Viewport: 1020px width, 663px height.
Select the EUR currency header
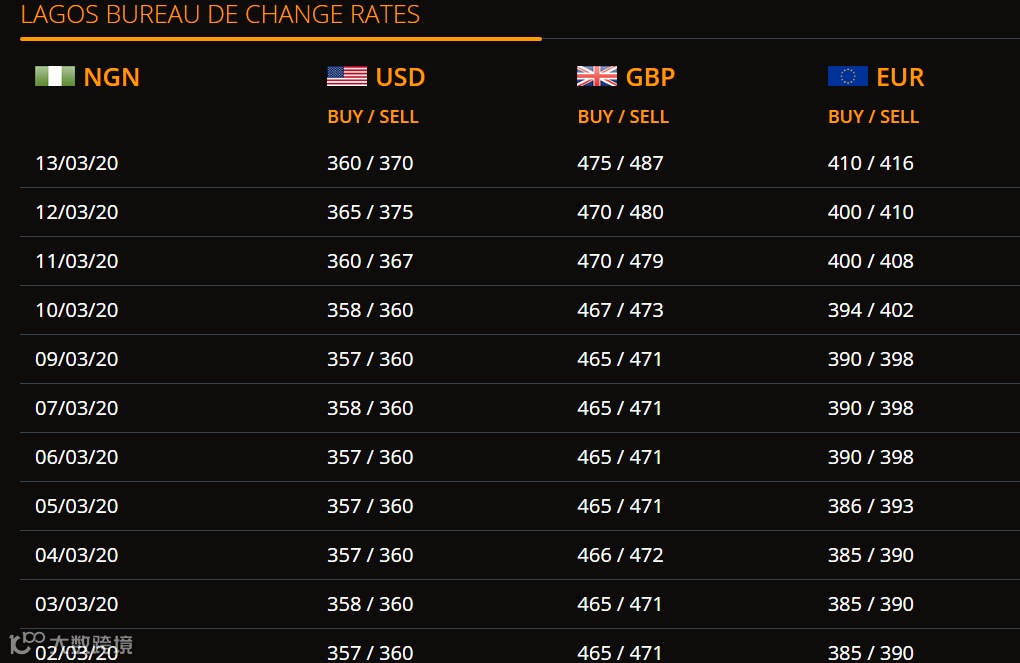click(x=901, y=77)
